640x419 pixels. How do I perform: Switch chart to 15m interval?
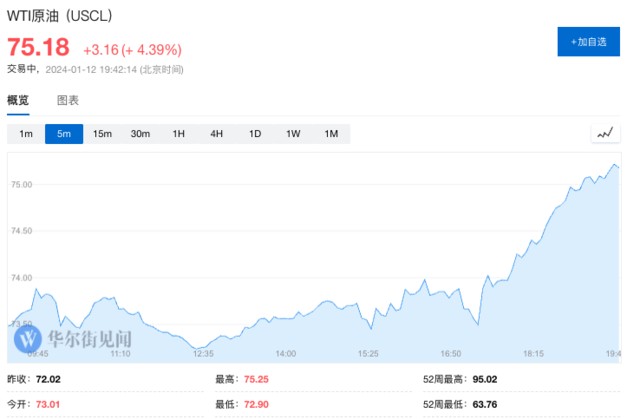[x=102, y=134]
